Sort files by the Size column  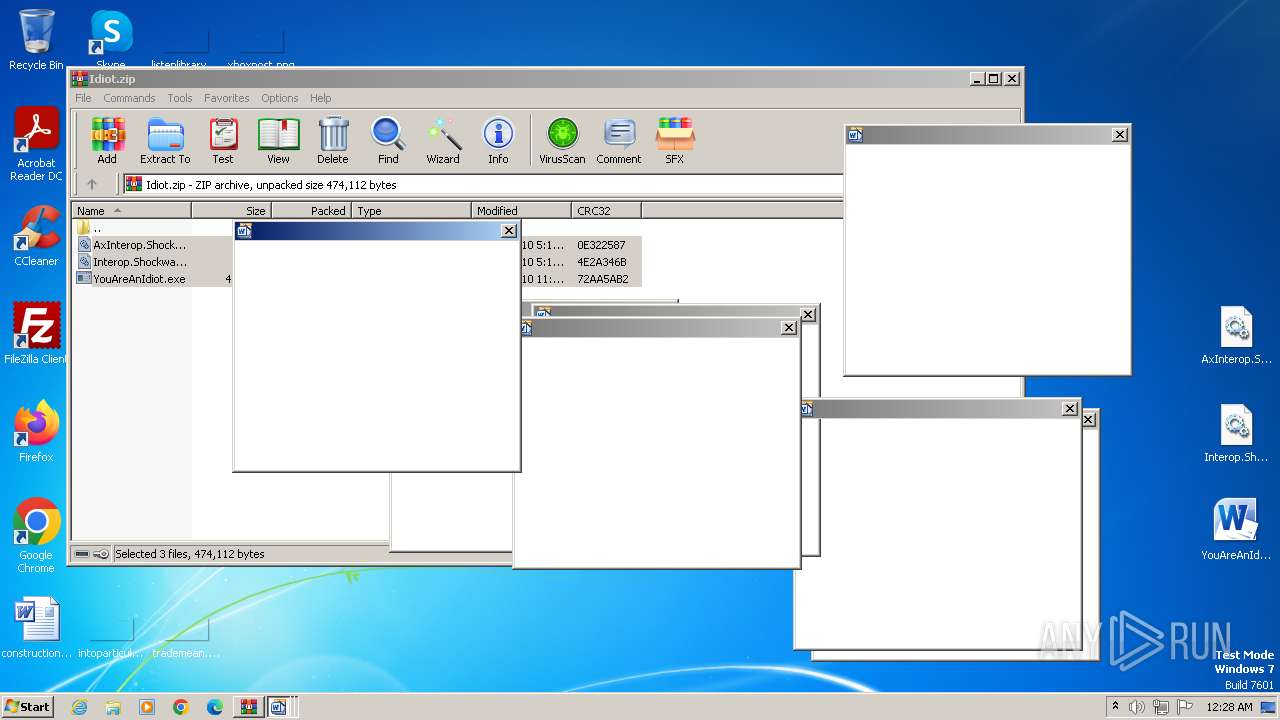tap(231, 211)
